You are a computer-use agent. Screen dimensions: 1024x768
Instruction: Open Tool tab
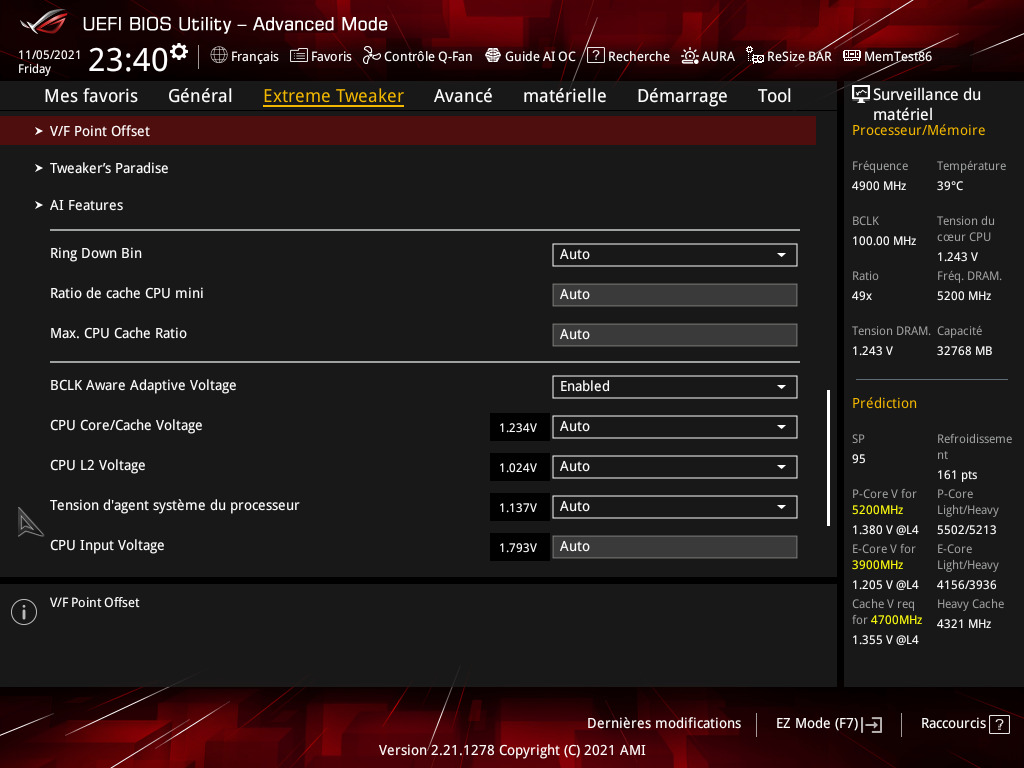click(x=774, y=96)
